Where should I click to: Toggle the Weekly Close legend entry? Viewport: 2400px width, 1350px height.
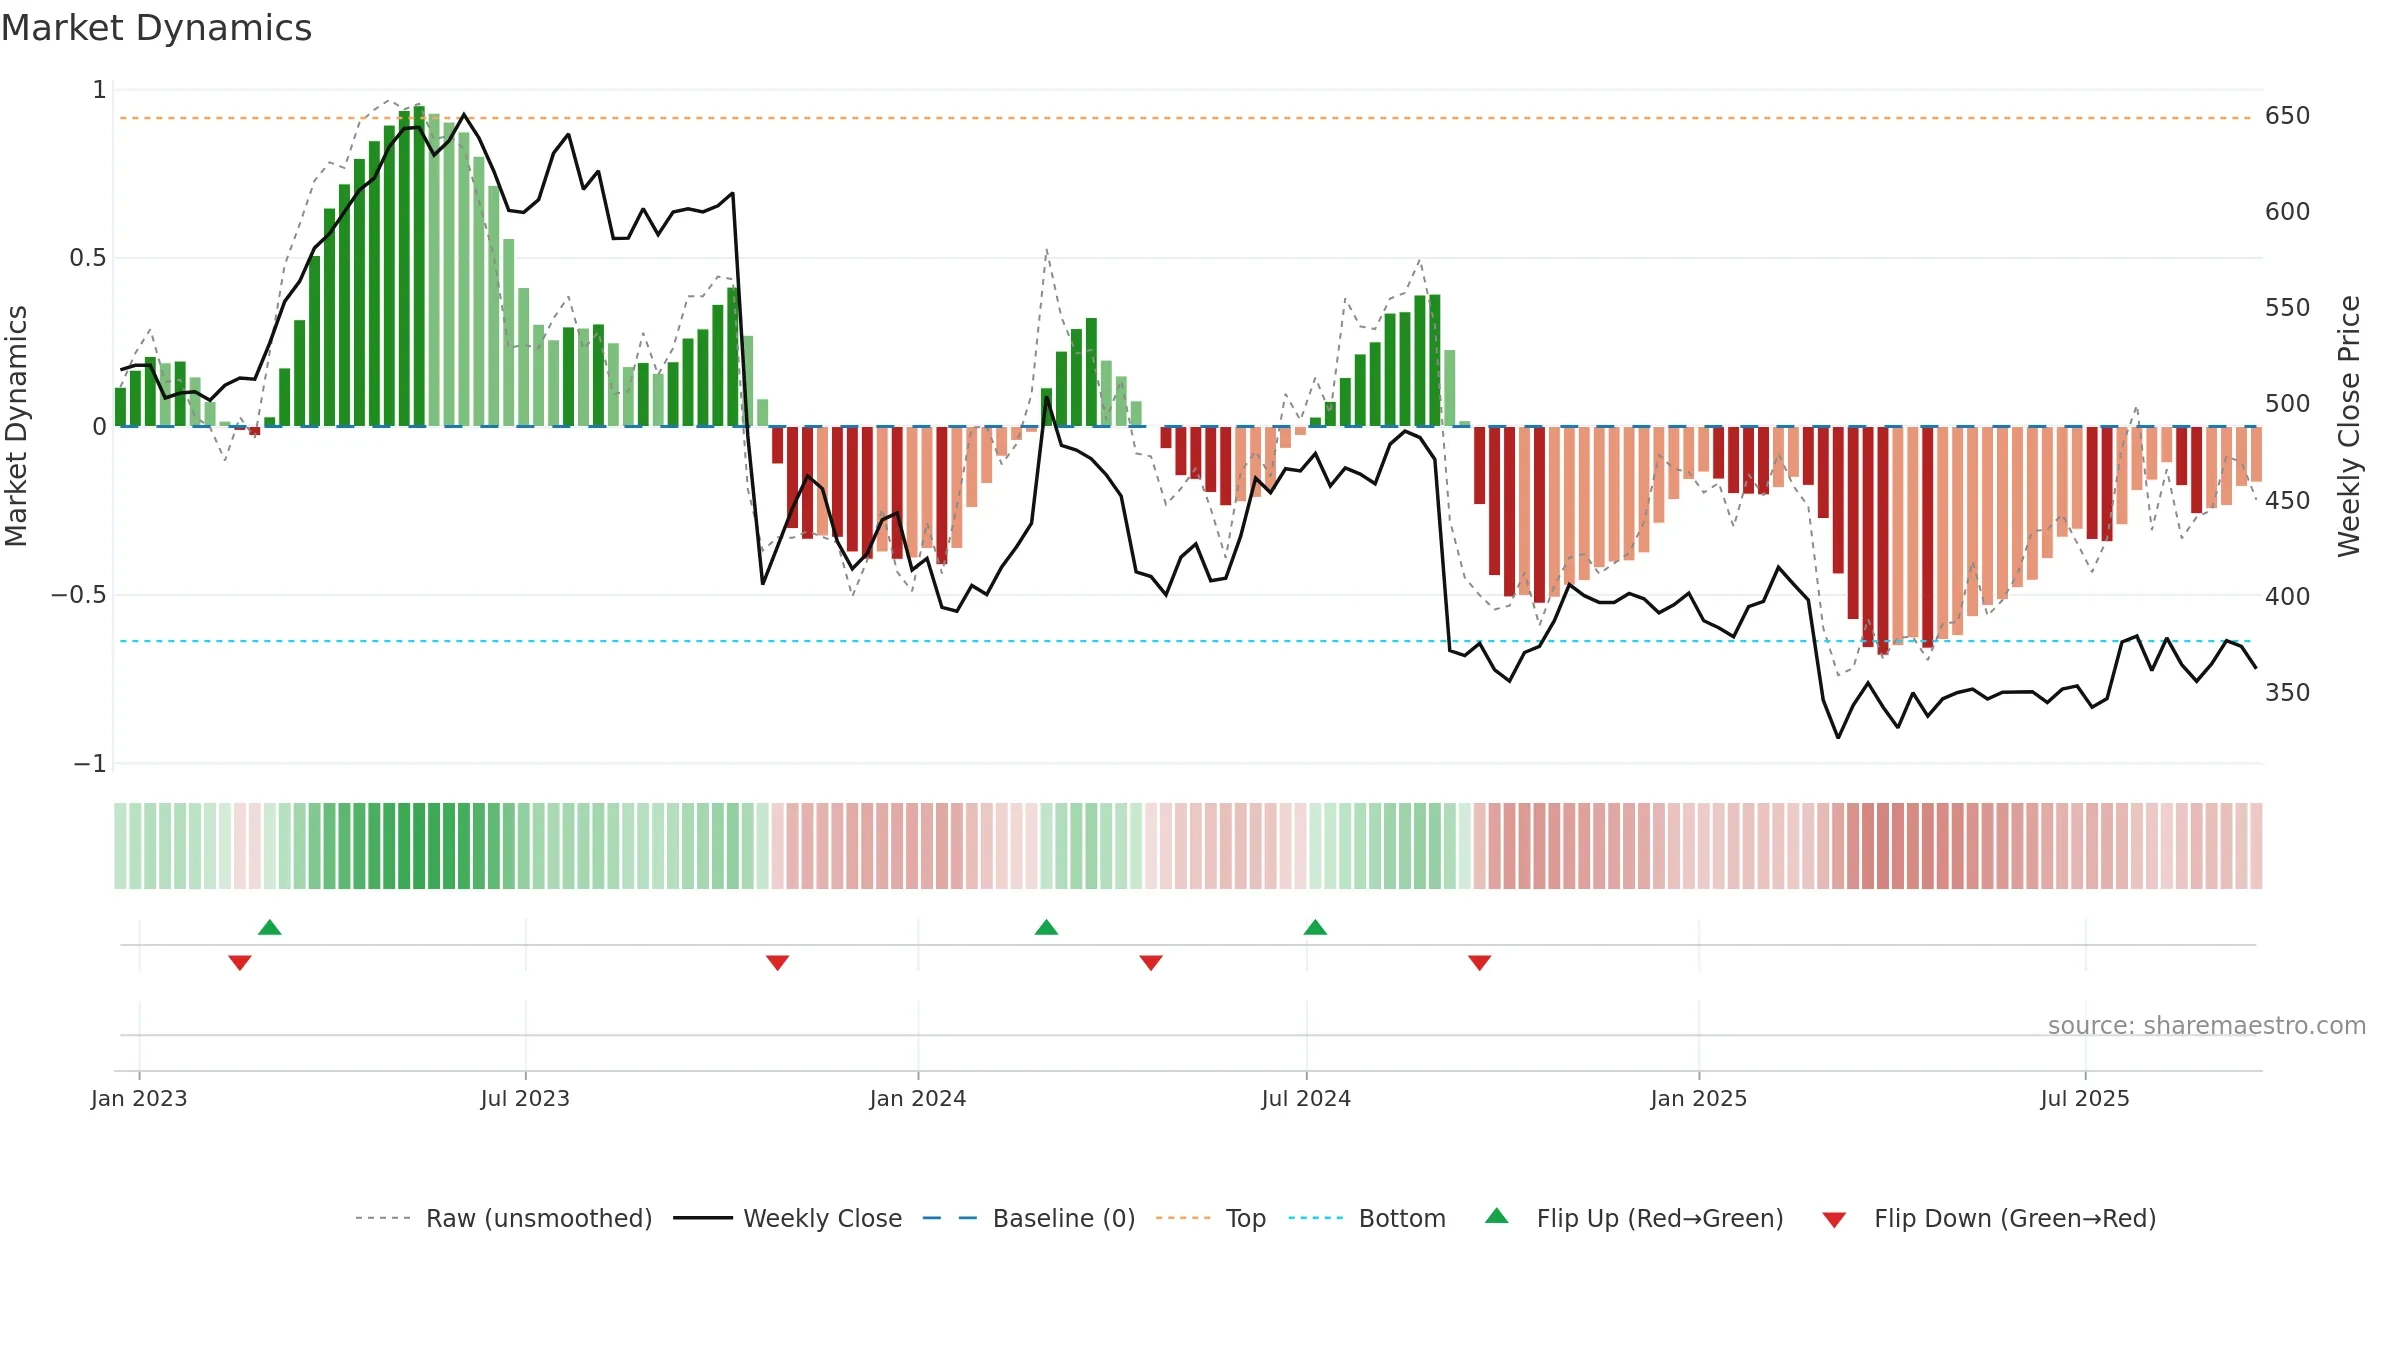[x=787, y=1218]
